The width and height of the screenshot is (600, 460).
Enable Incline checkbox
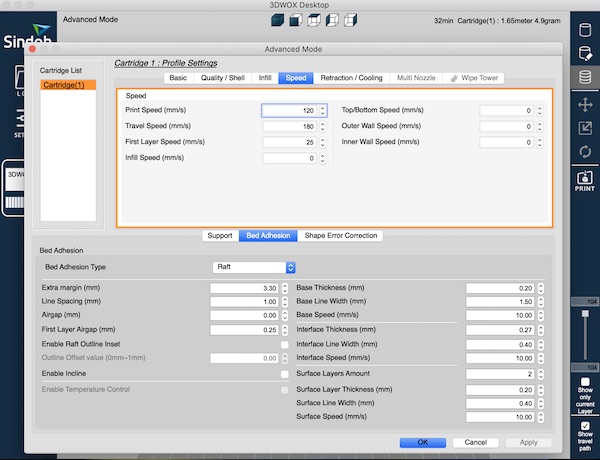[x=284, y=374]
